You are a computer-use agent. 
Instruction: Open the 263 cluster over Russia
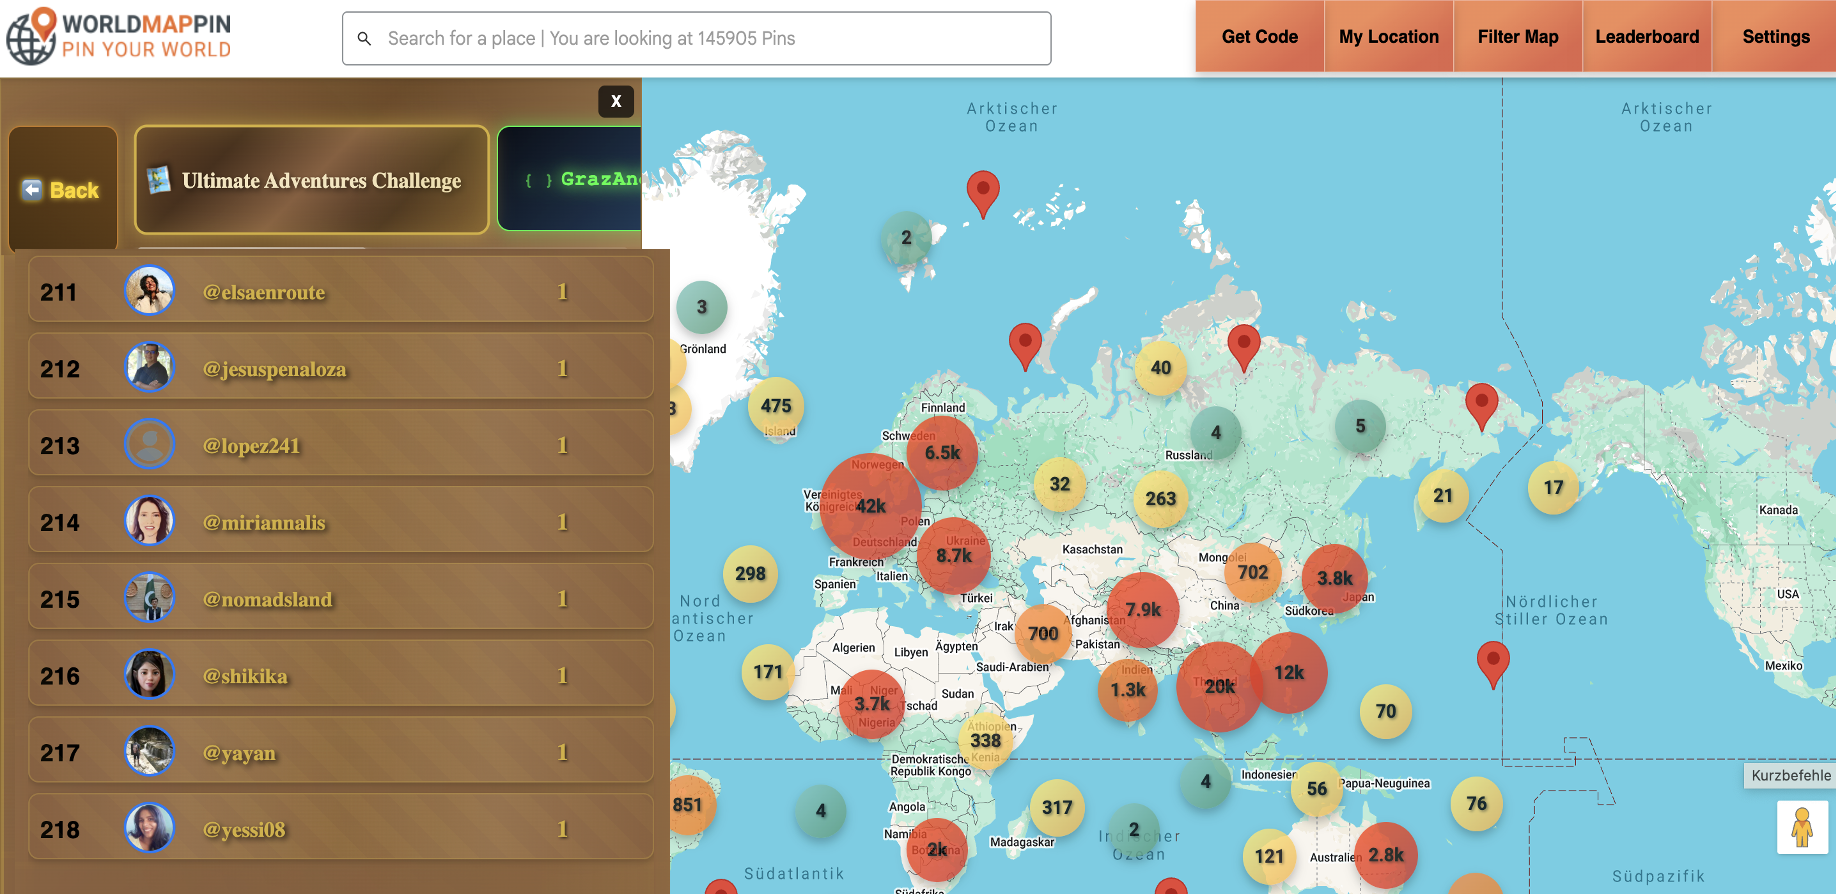pyautogui.click(x=1161, y=498)
